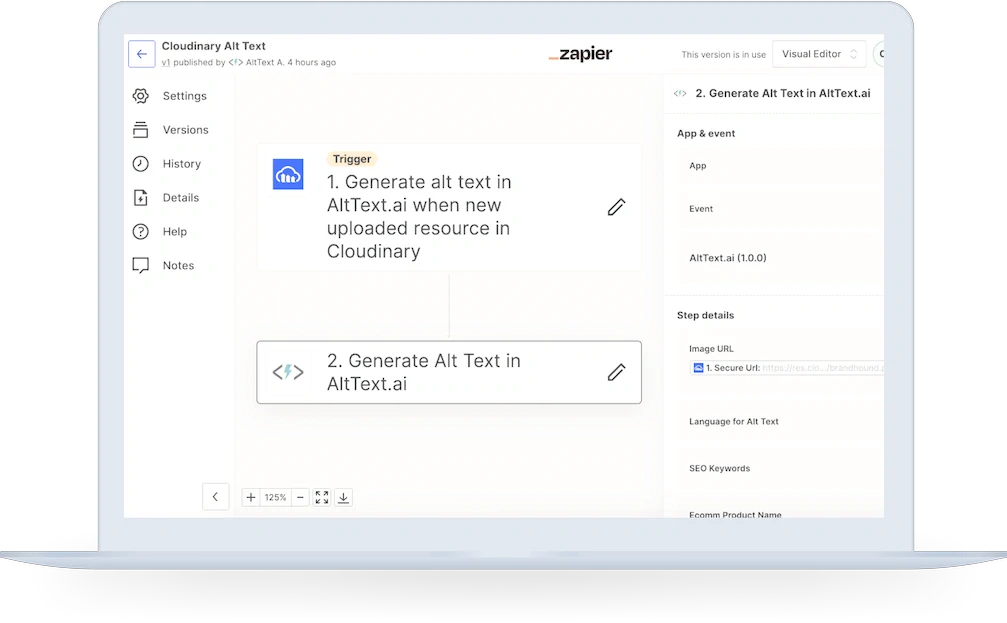This screenshot has width=1007, height=623.
Task: Click the Zapier logo
Action: (581, 54)
